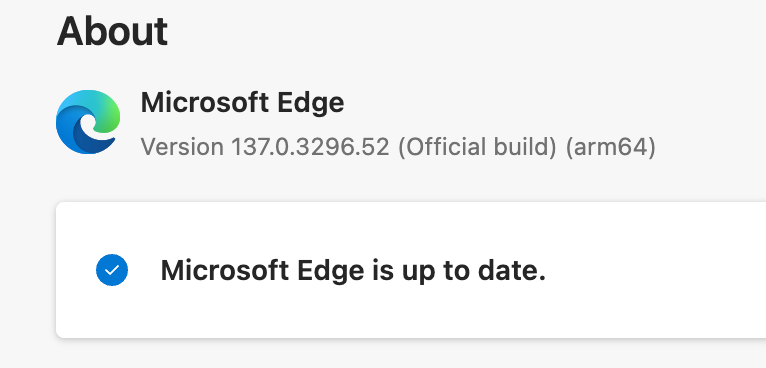Image resolution: width=766 pixels, height=368 pixels.
Task: Click the white tick inside the blue circle
Action: (x=112, y=270)
